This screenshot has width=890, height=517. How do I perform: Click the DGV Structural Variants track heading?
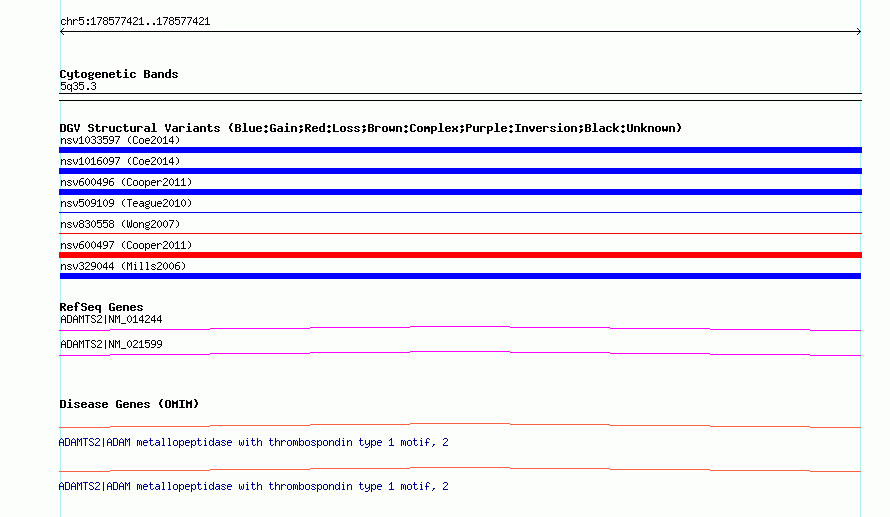tap(371, 128)
